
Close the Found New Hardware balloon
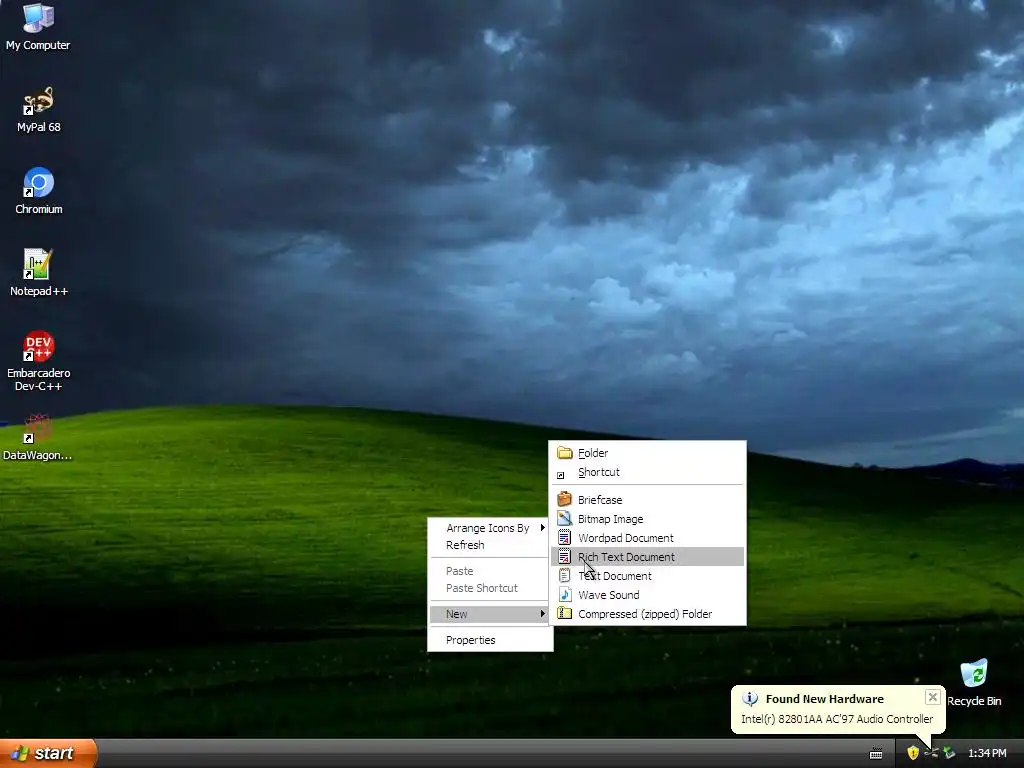point(933,697)
